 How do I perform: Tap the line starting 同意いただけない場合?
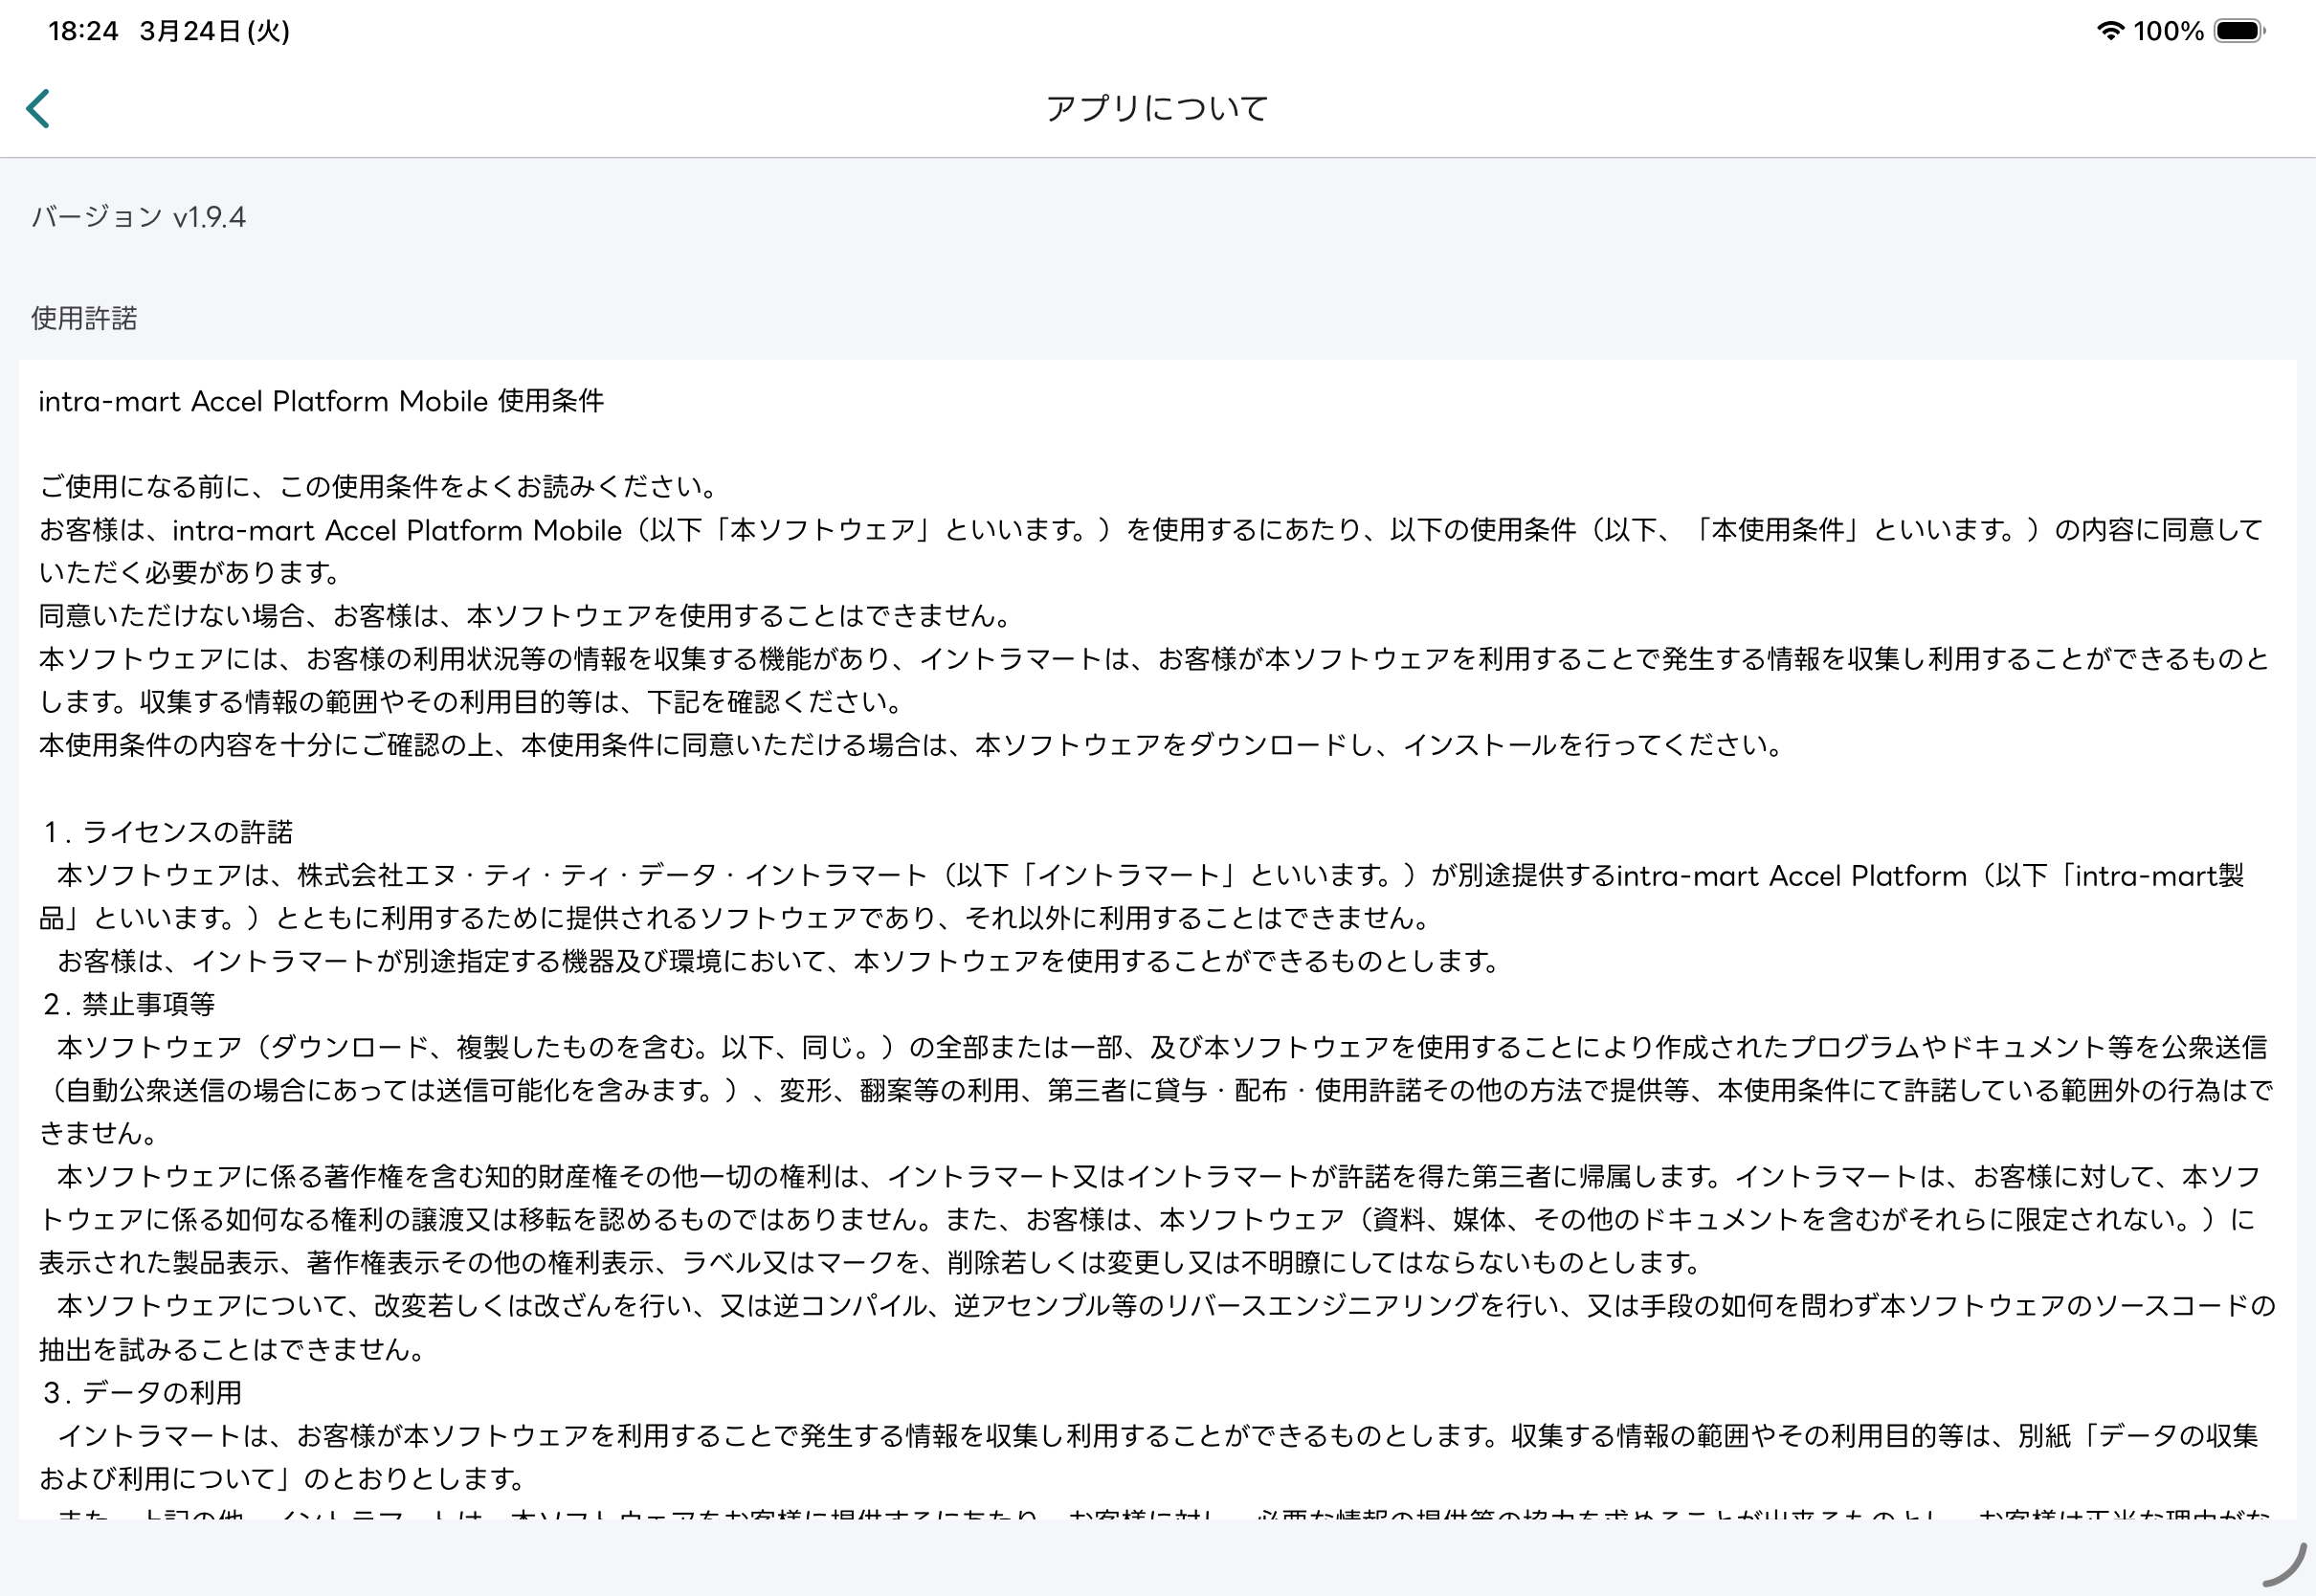tap(527, 616)
